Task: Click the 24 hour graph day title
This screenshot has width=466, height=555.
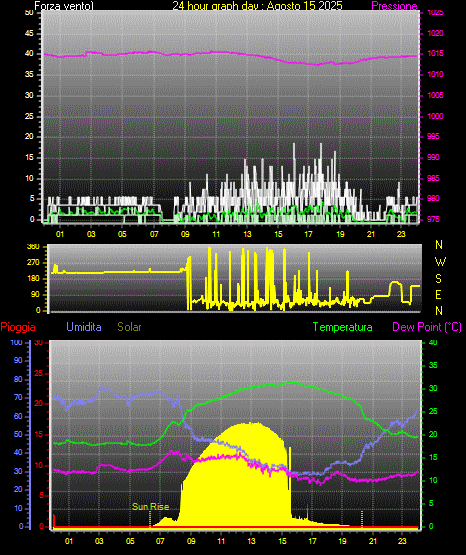Action: point(257,6)
